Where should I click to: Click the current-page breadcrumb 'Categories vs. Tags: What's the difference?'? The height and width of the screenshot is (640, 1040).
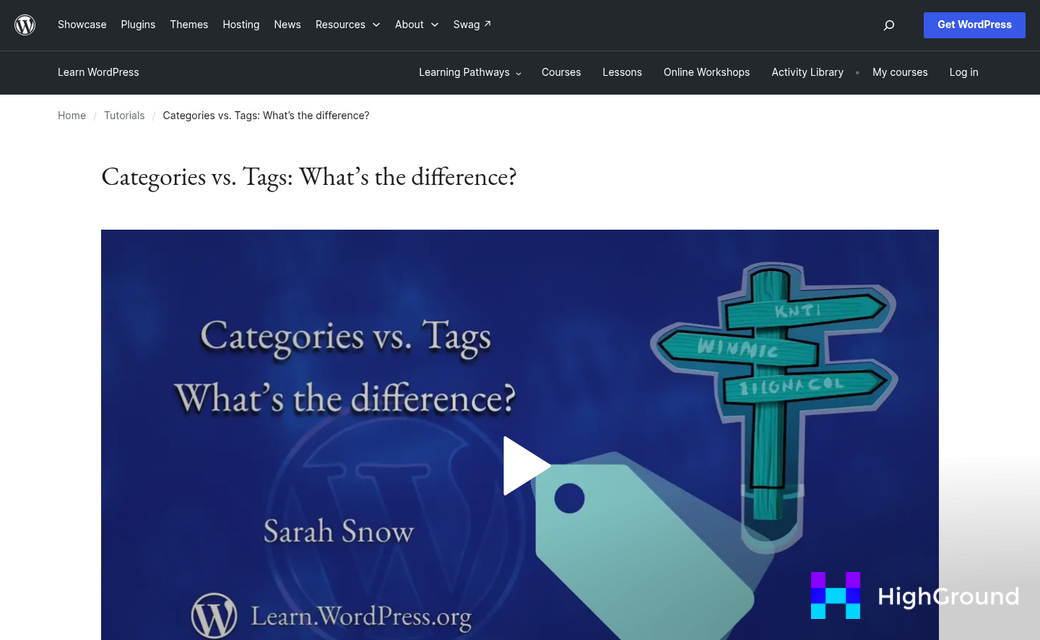tap(266, 115)
